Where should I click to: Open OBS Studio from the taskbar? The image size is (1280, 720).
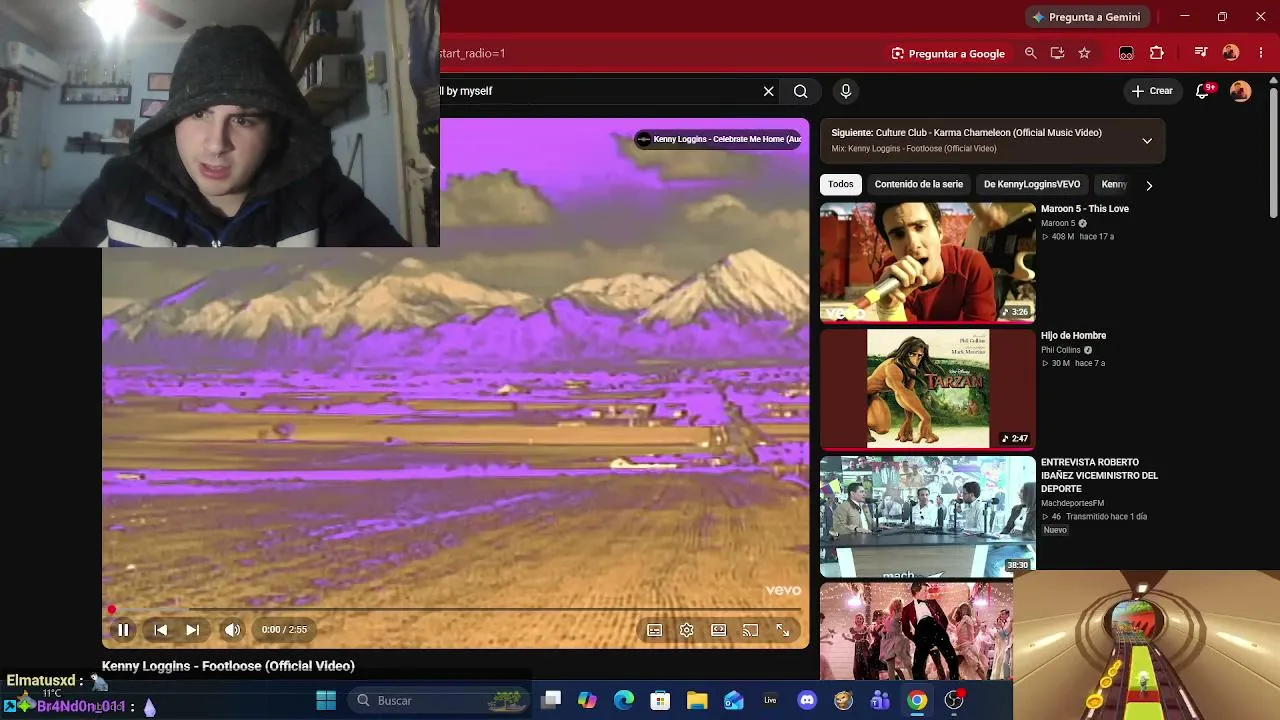click(x=954, y=700)
